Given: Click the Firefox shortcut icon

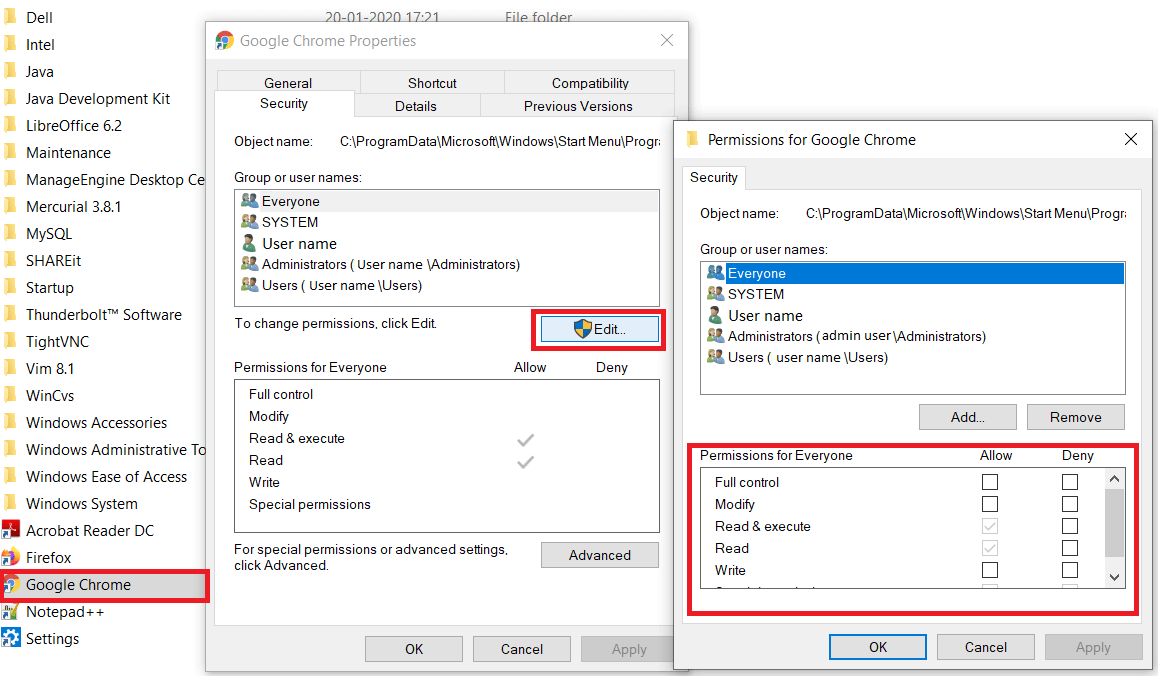Looking at the screenshot, I should click(x=10, y=558).
